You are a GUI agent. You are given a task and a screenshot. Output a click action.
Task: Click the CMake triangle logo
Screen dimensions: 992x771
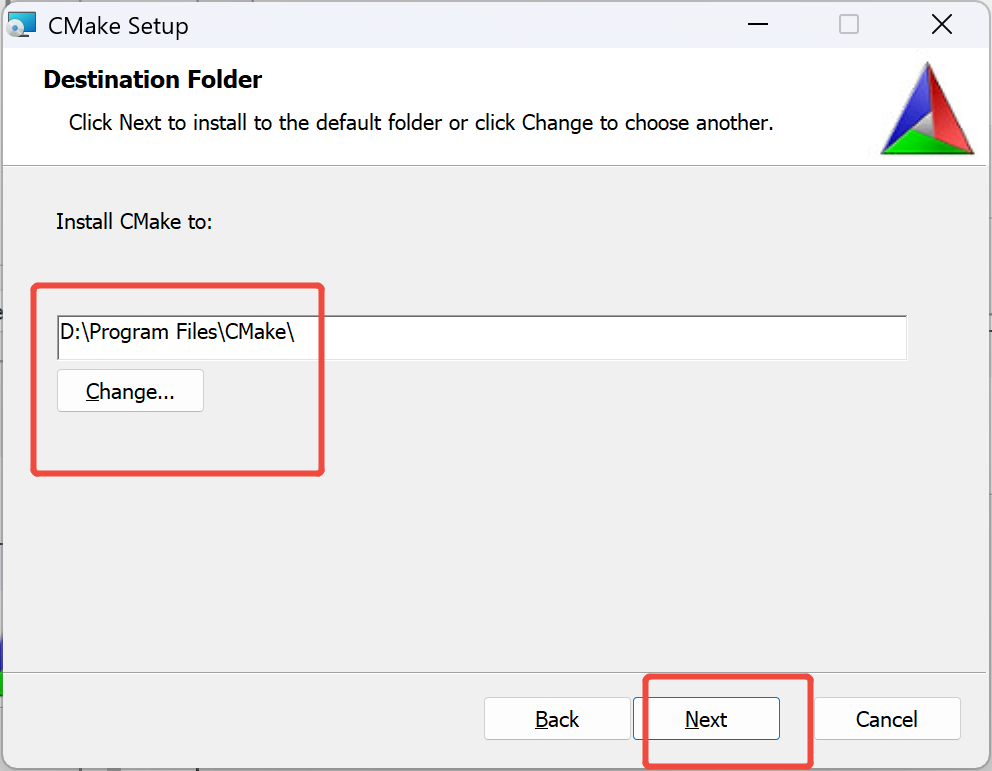(927, 108)
